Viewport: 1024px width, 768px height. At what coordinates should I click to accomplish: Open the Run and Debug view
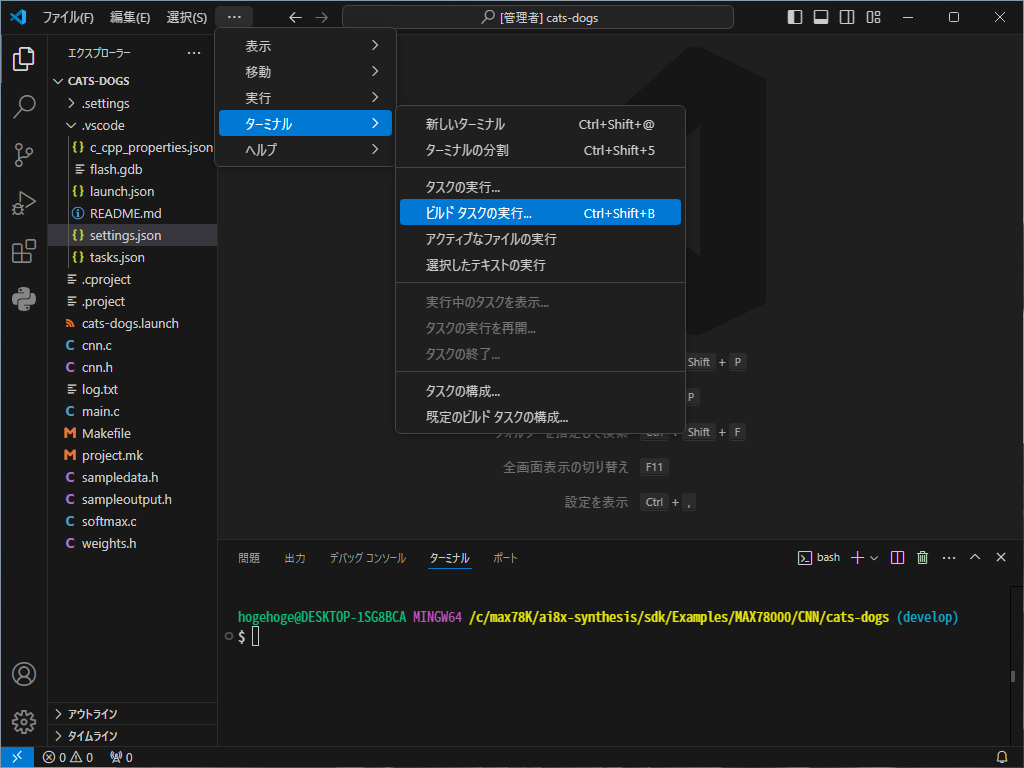coord(24,203)
